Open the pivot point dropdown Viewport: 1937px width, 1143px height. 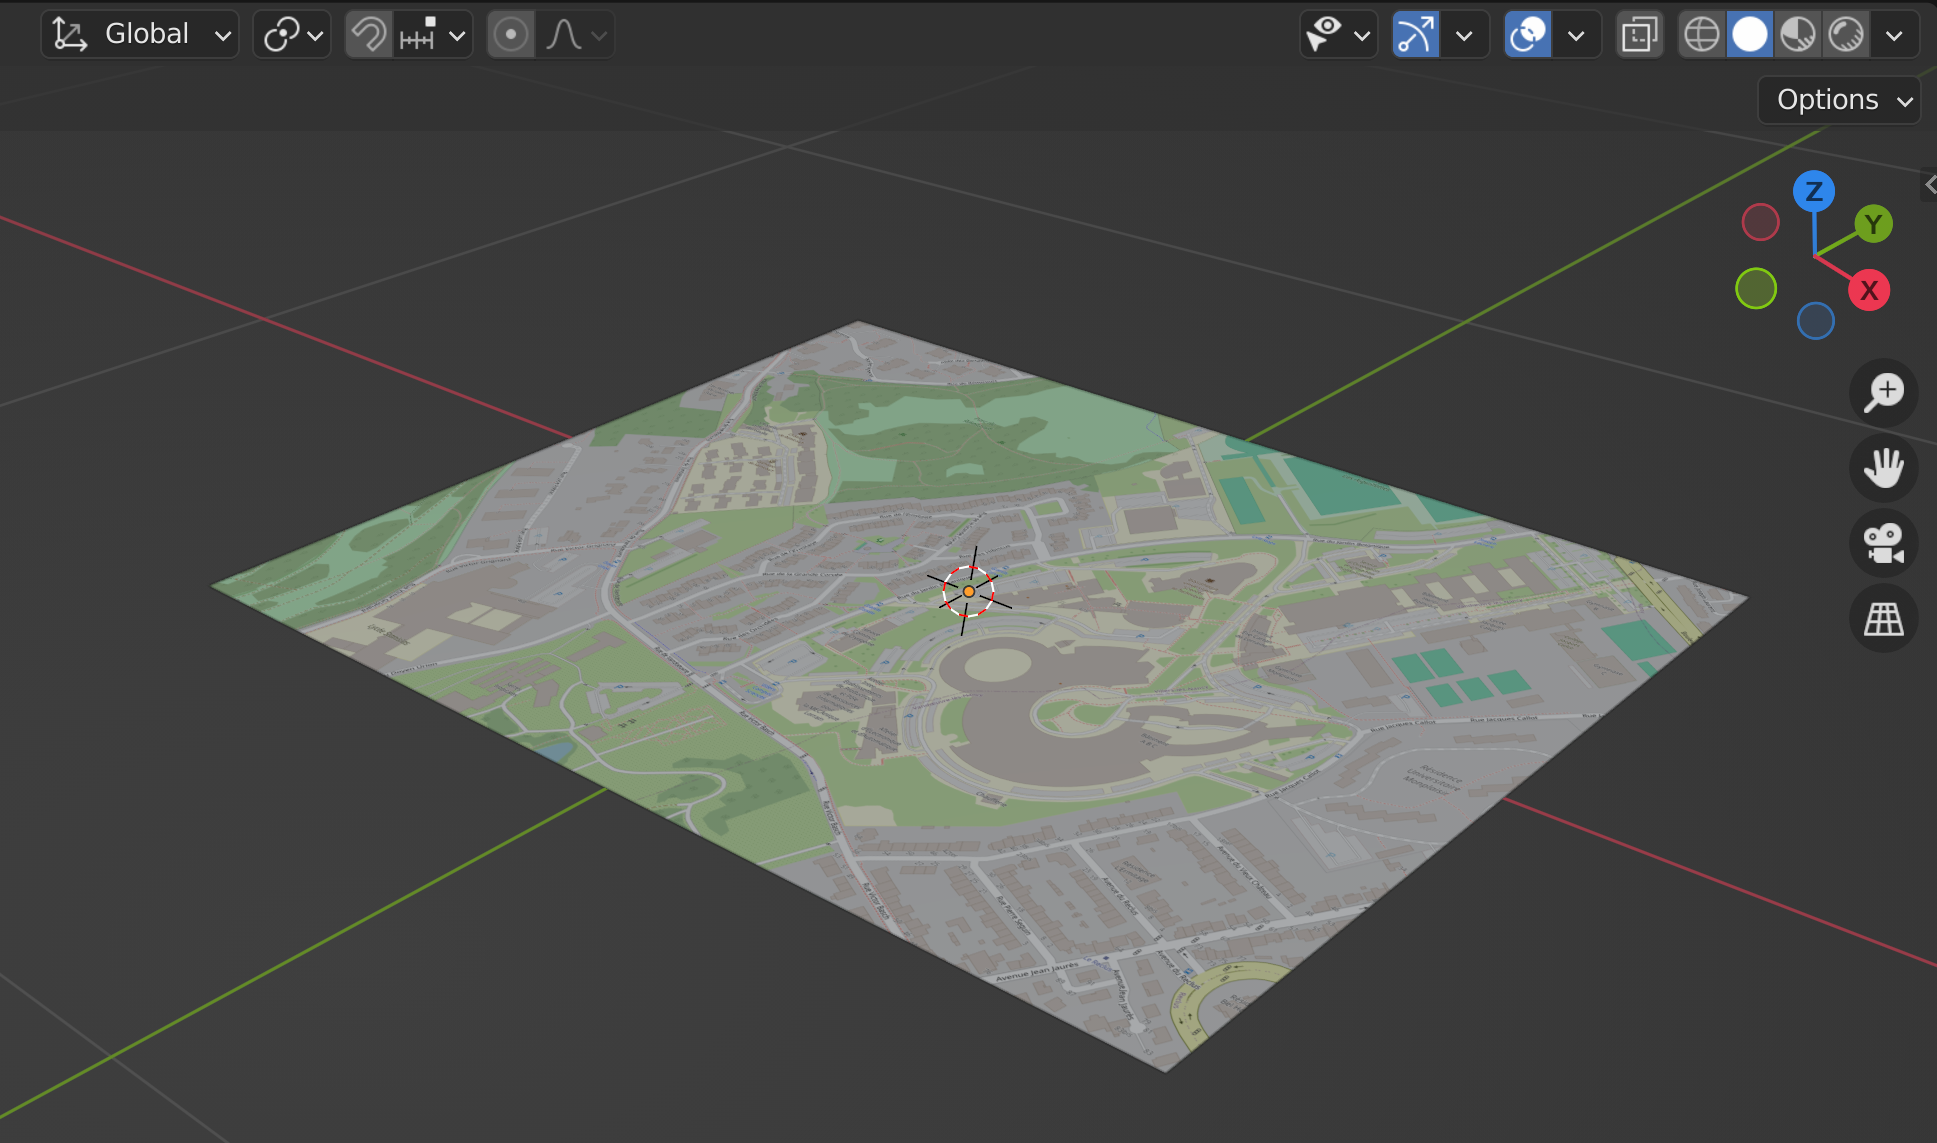tap(292, 34)
